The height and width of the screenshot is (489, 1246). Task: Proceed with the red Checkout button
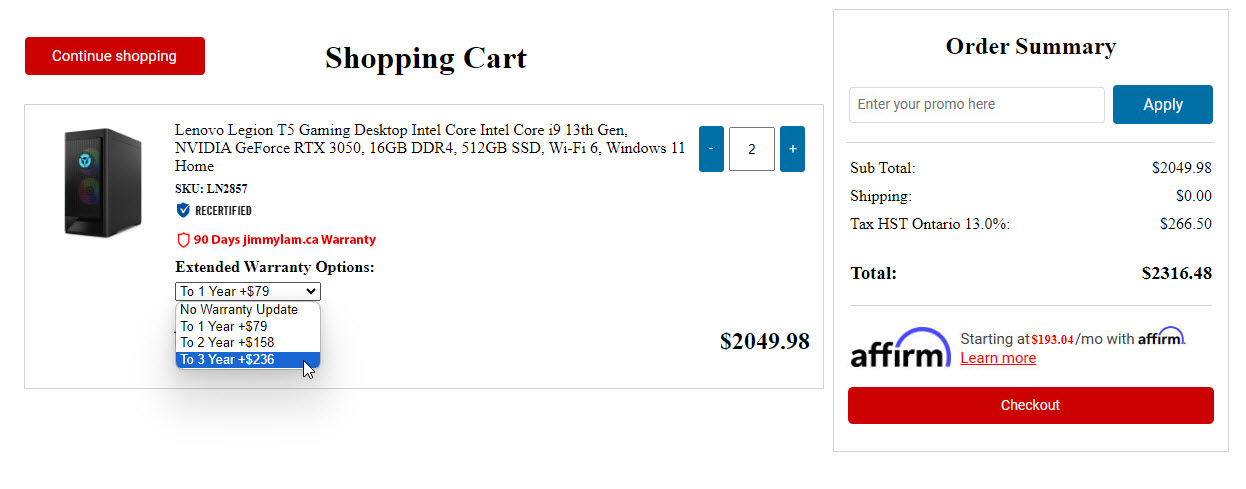click(x=1030, y=405)
